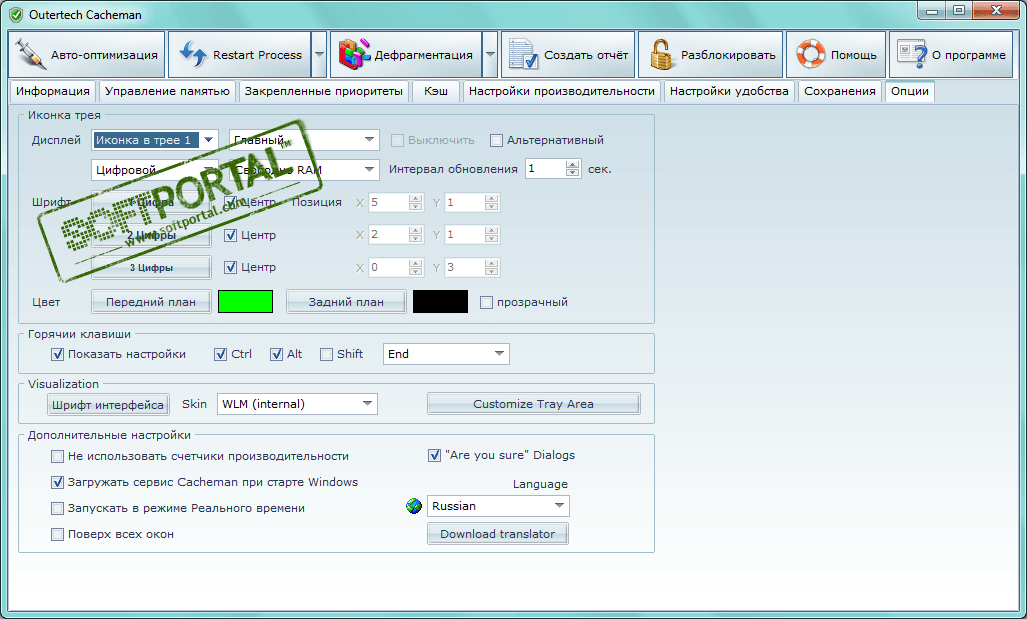Screen dimensions: 1027x619
Task: Switch to the Сохранения tab
Action: tap(840, 91)
